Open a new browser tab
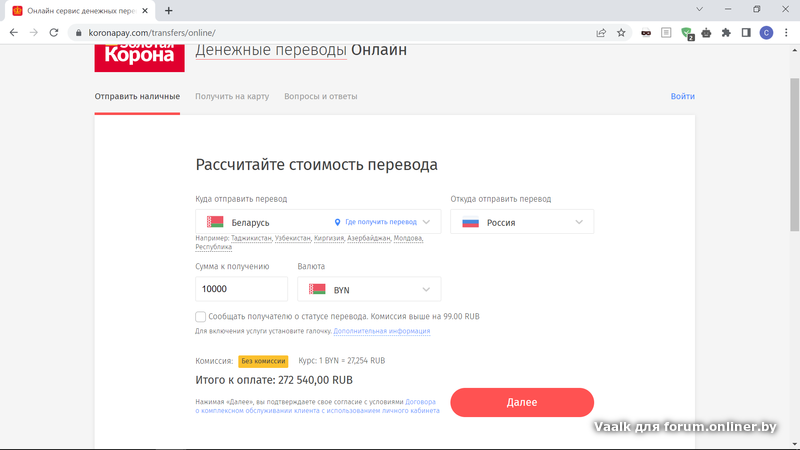 tap(169, 11)
